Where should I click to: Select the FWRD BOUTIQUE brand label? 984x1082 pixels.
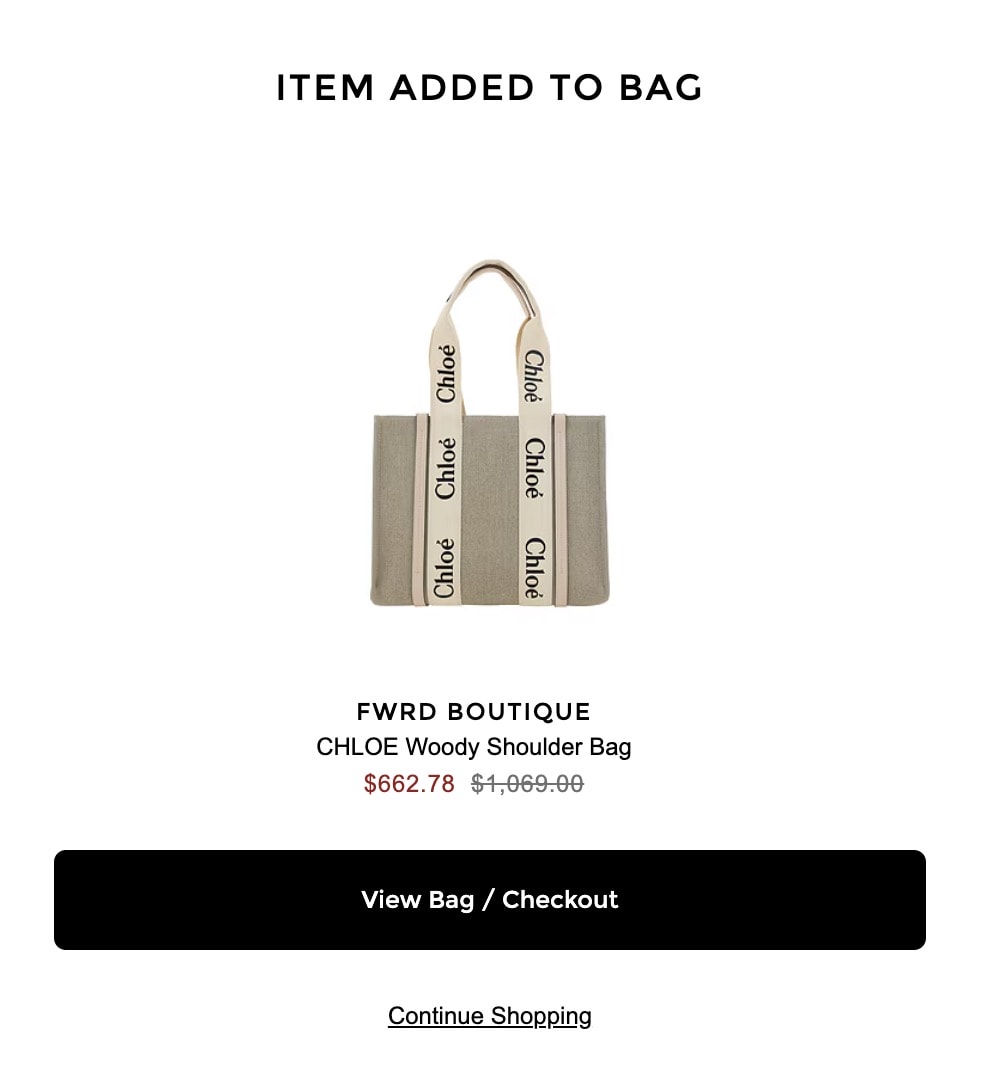(x=473, y=711)
